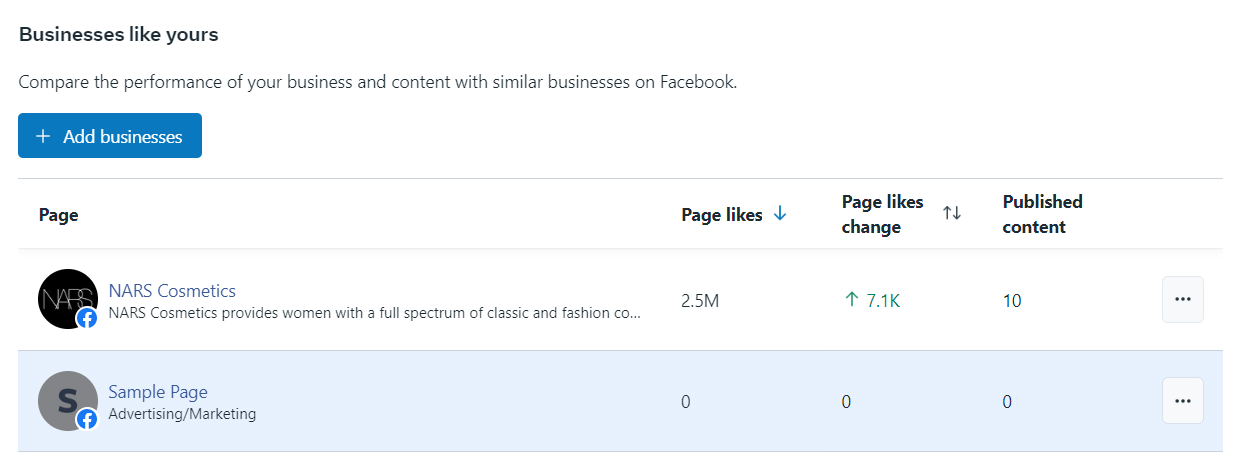The height and width of the screenshot is (475, 1237).
Task: Click Facebook badge on NARS Cosmetics logo
Action: click(87, 318)
